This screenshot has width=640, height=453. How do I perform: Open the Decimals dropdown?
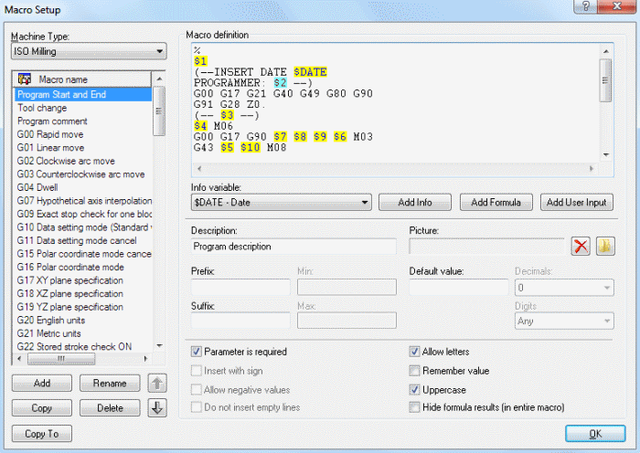(564, 288)
